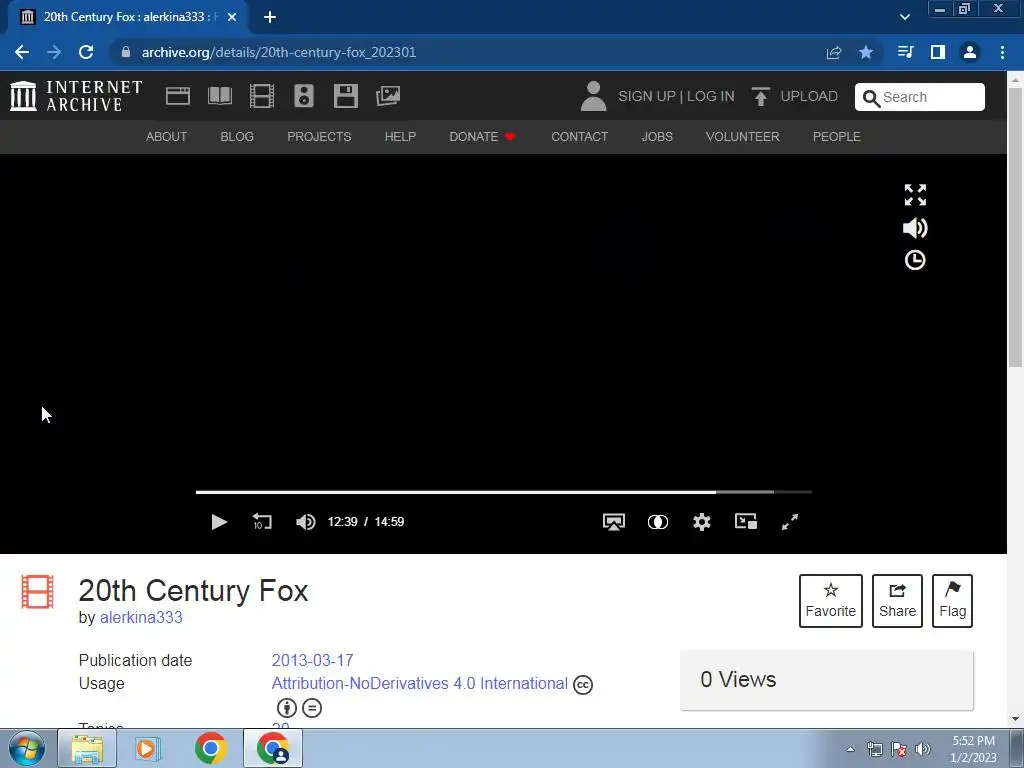This screenshot has height=768, width=1024.
Task: Click the 12:39 / 14:59 time display
Action: 366,522
